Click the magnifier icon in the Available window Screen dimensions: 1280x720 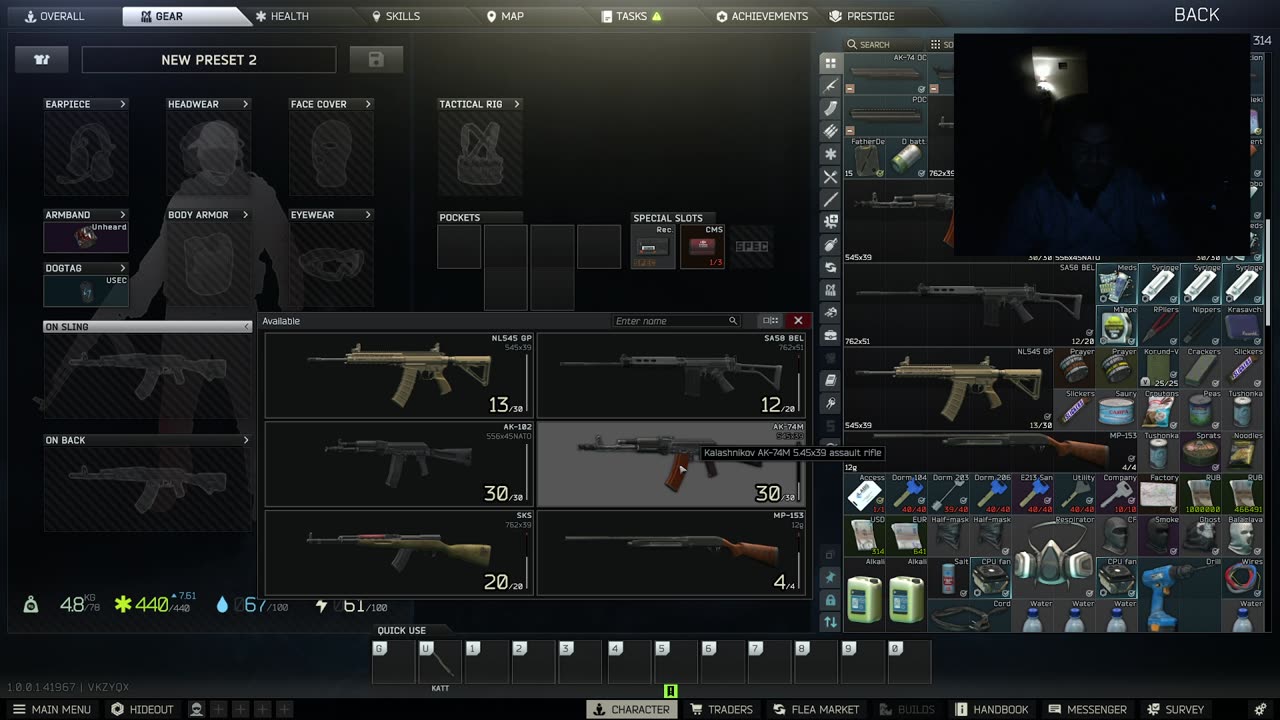(x=733, y=321)
